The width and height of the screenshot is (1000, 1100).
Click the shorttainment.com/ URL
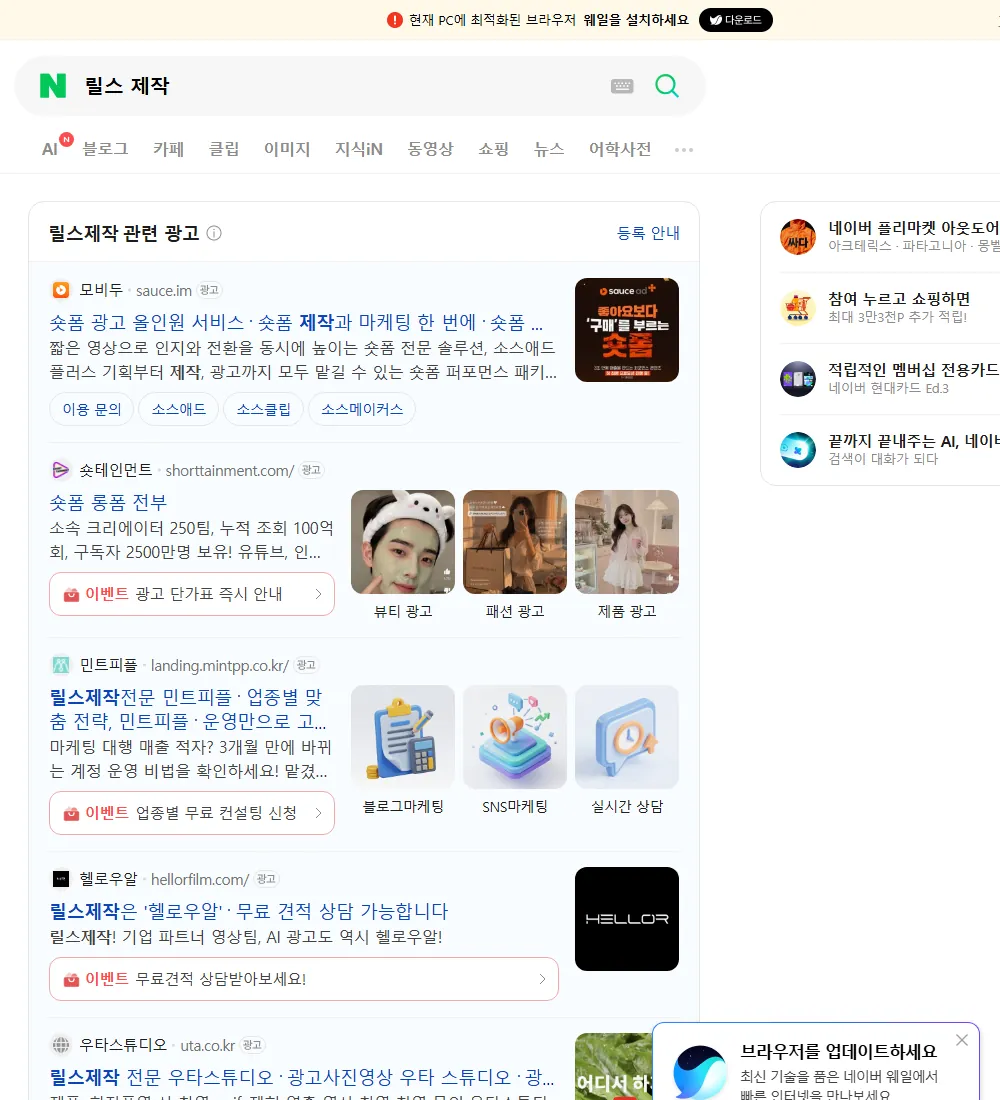pyautogui.click(x=229, y=470)
